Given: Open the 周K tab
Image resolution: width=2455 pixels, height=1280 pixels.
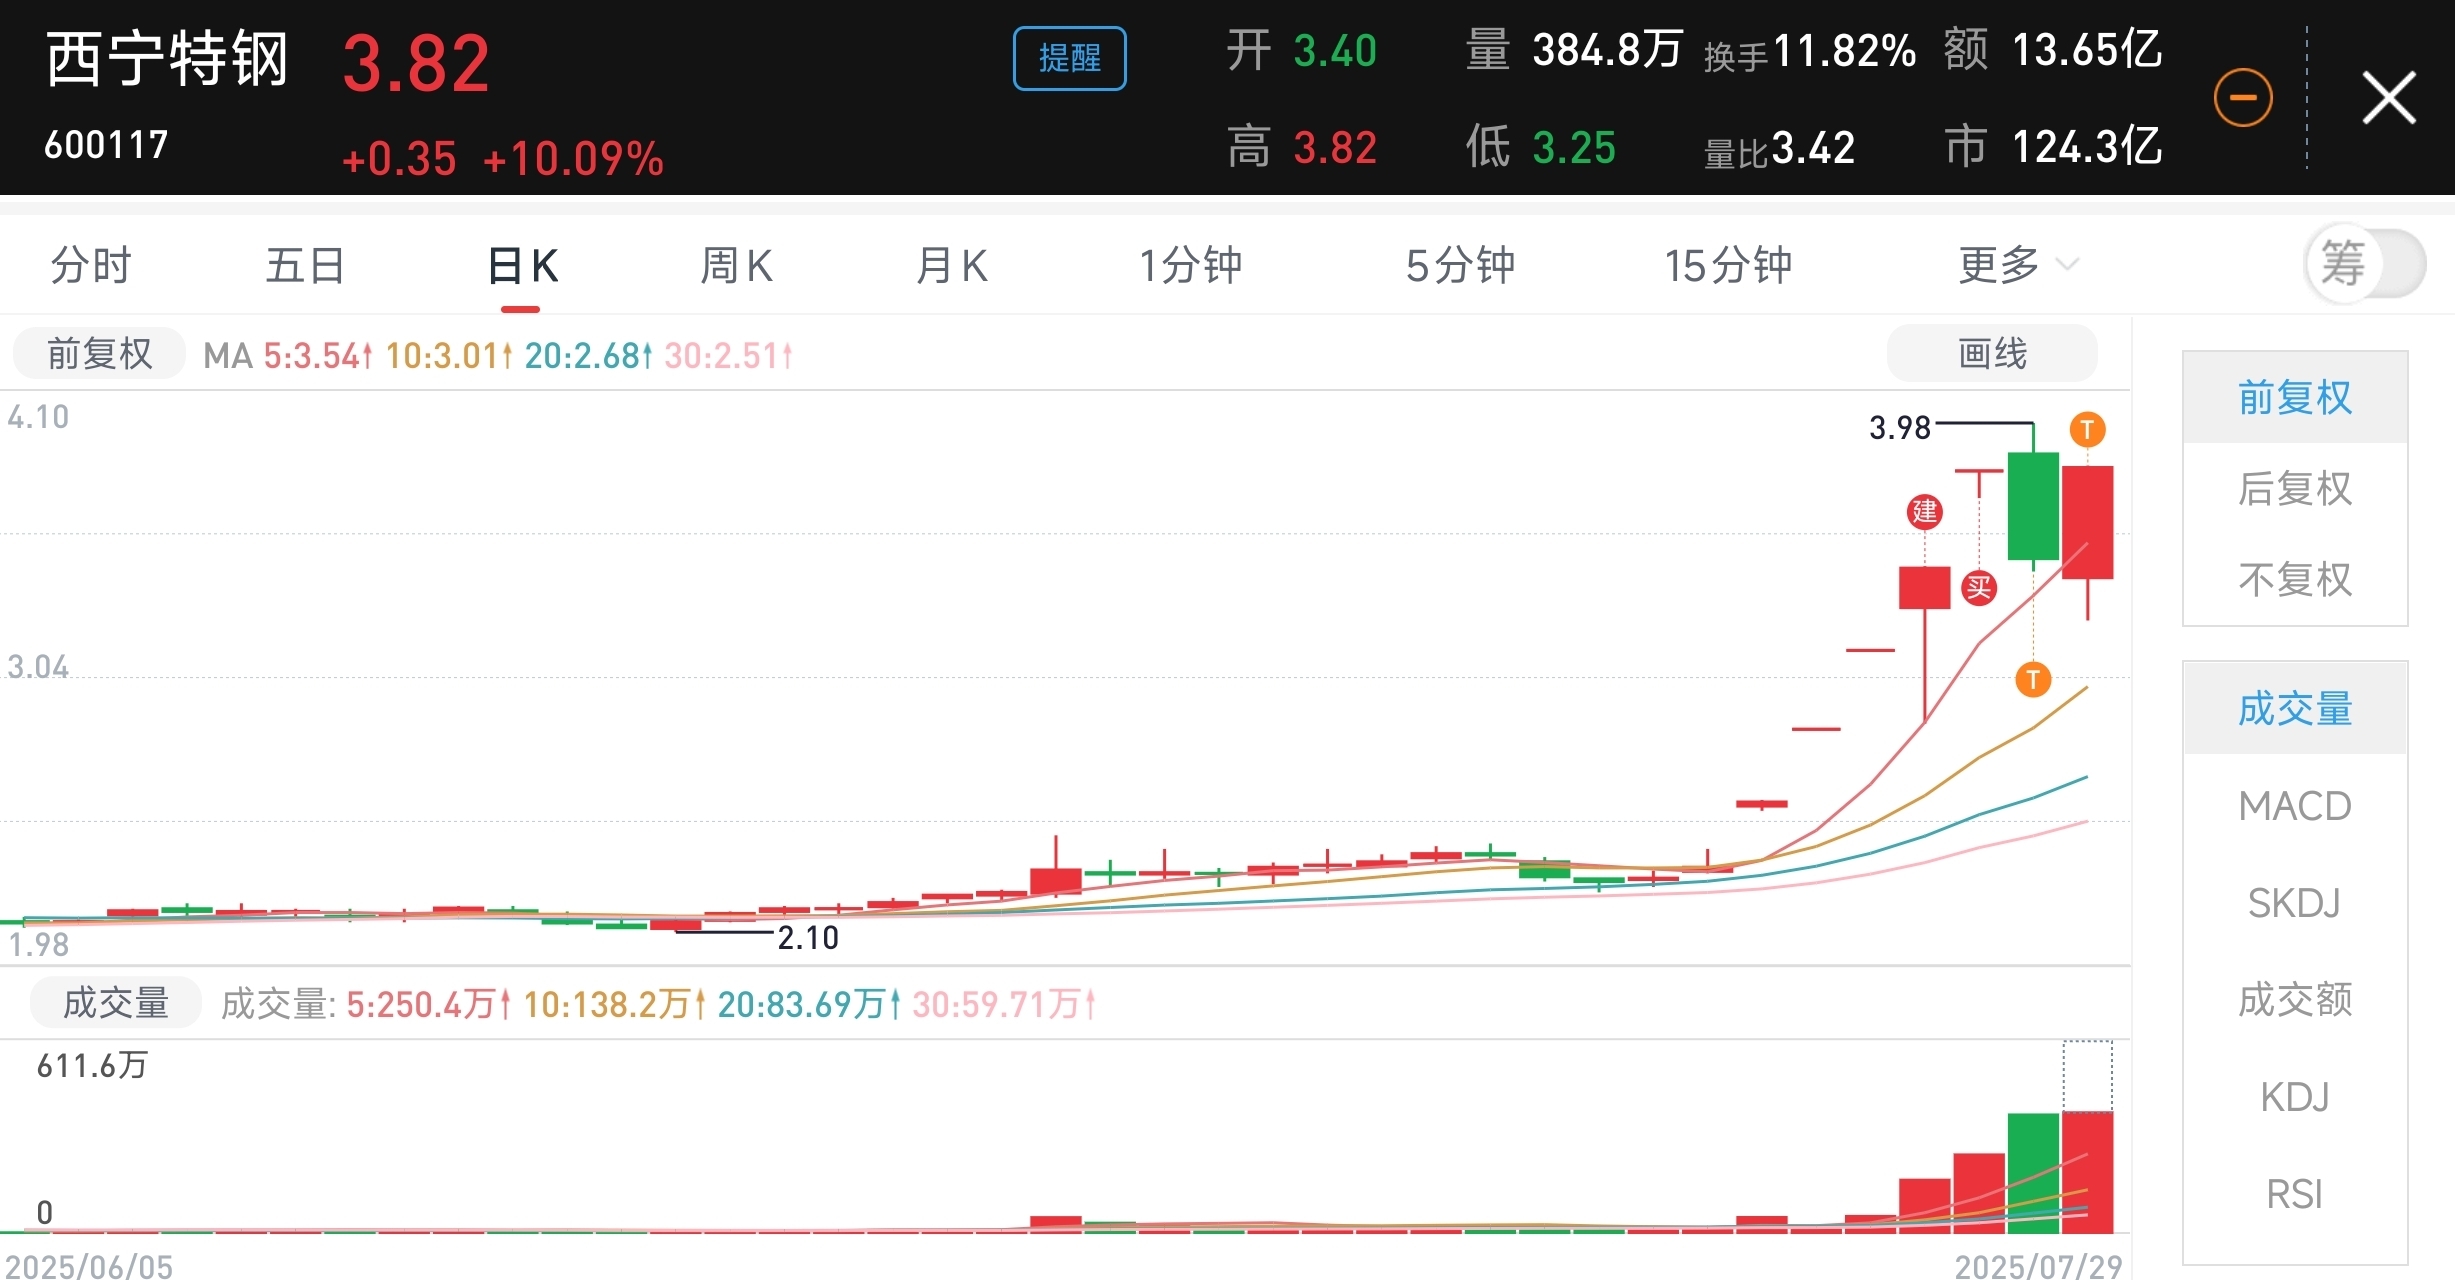Looking at the screenshot, I should (x=737, y=266).
